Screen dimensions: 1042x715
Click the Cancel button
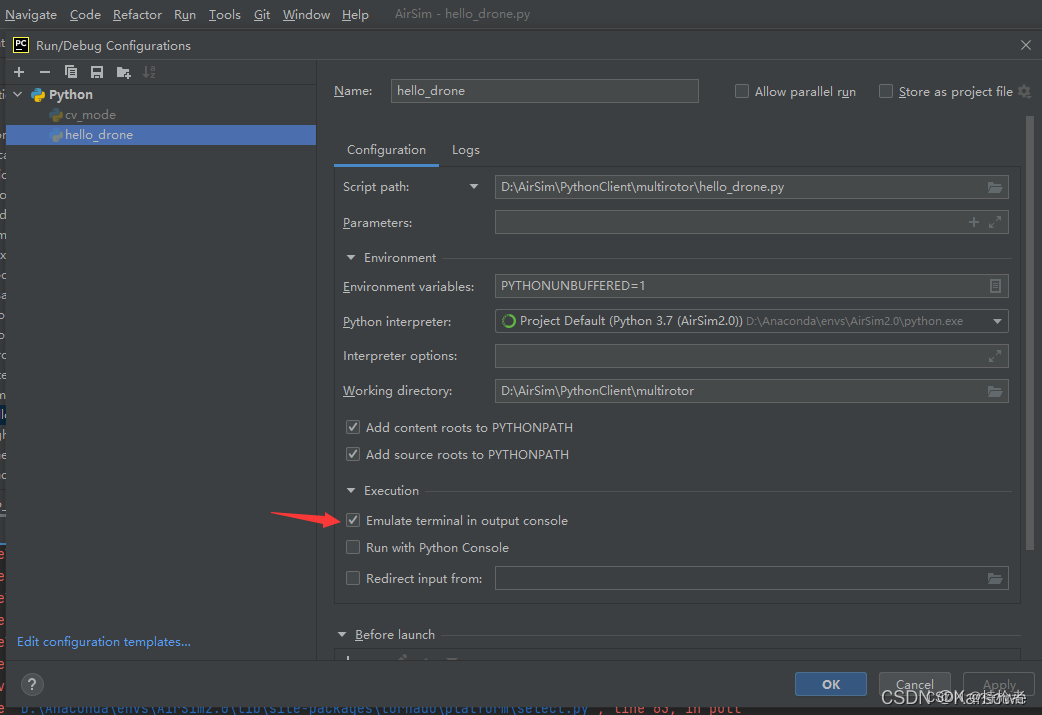(914, 684)
